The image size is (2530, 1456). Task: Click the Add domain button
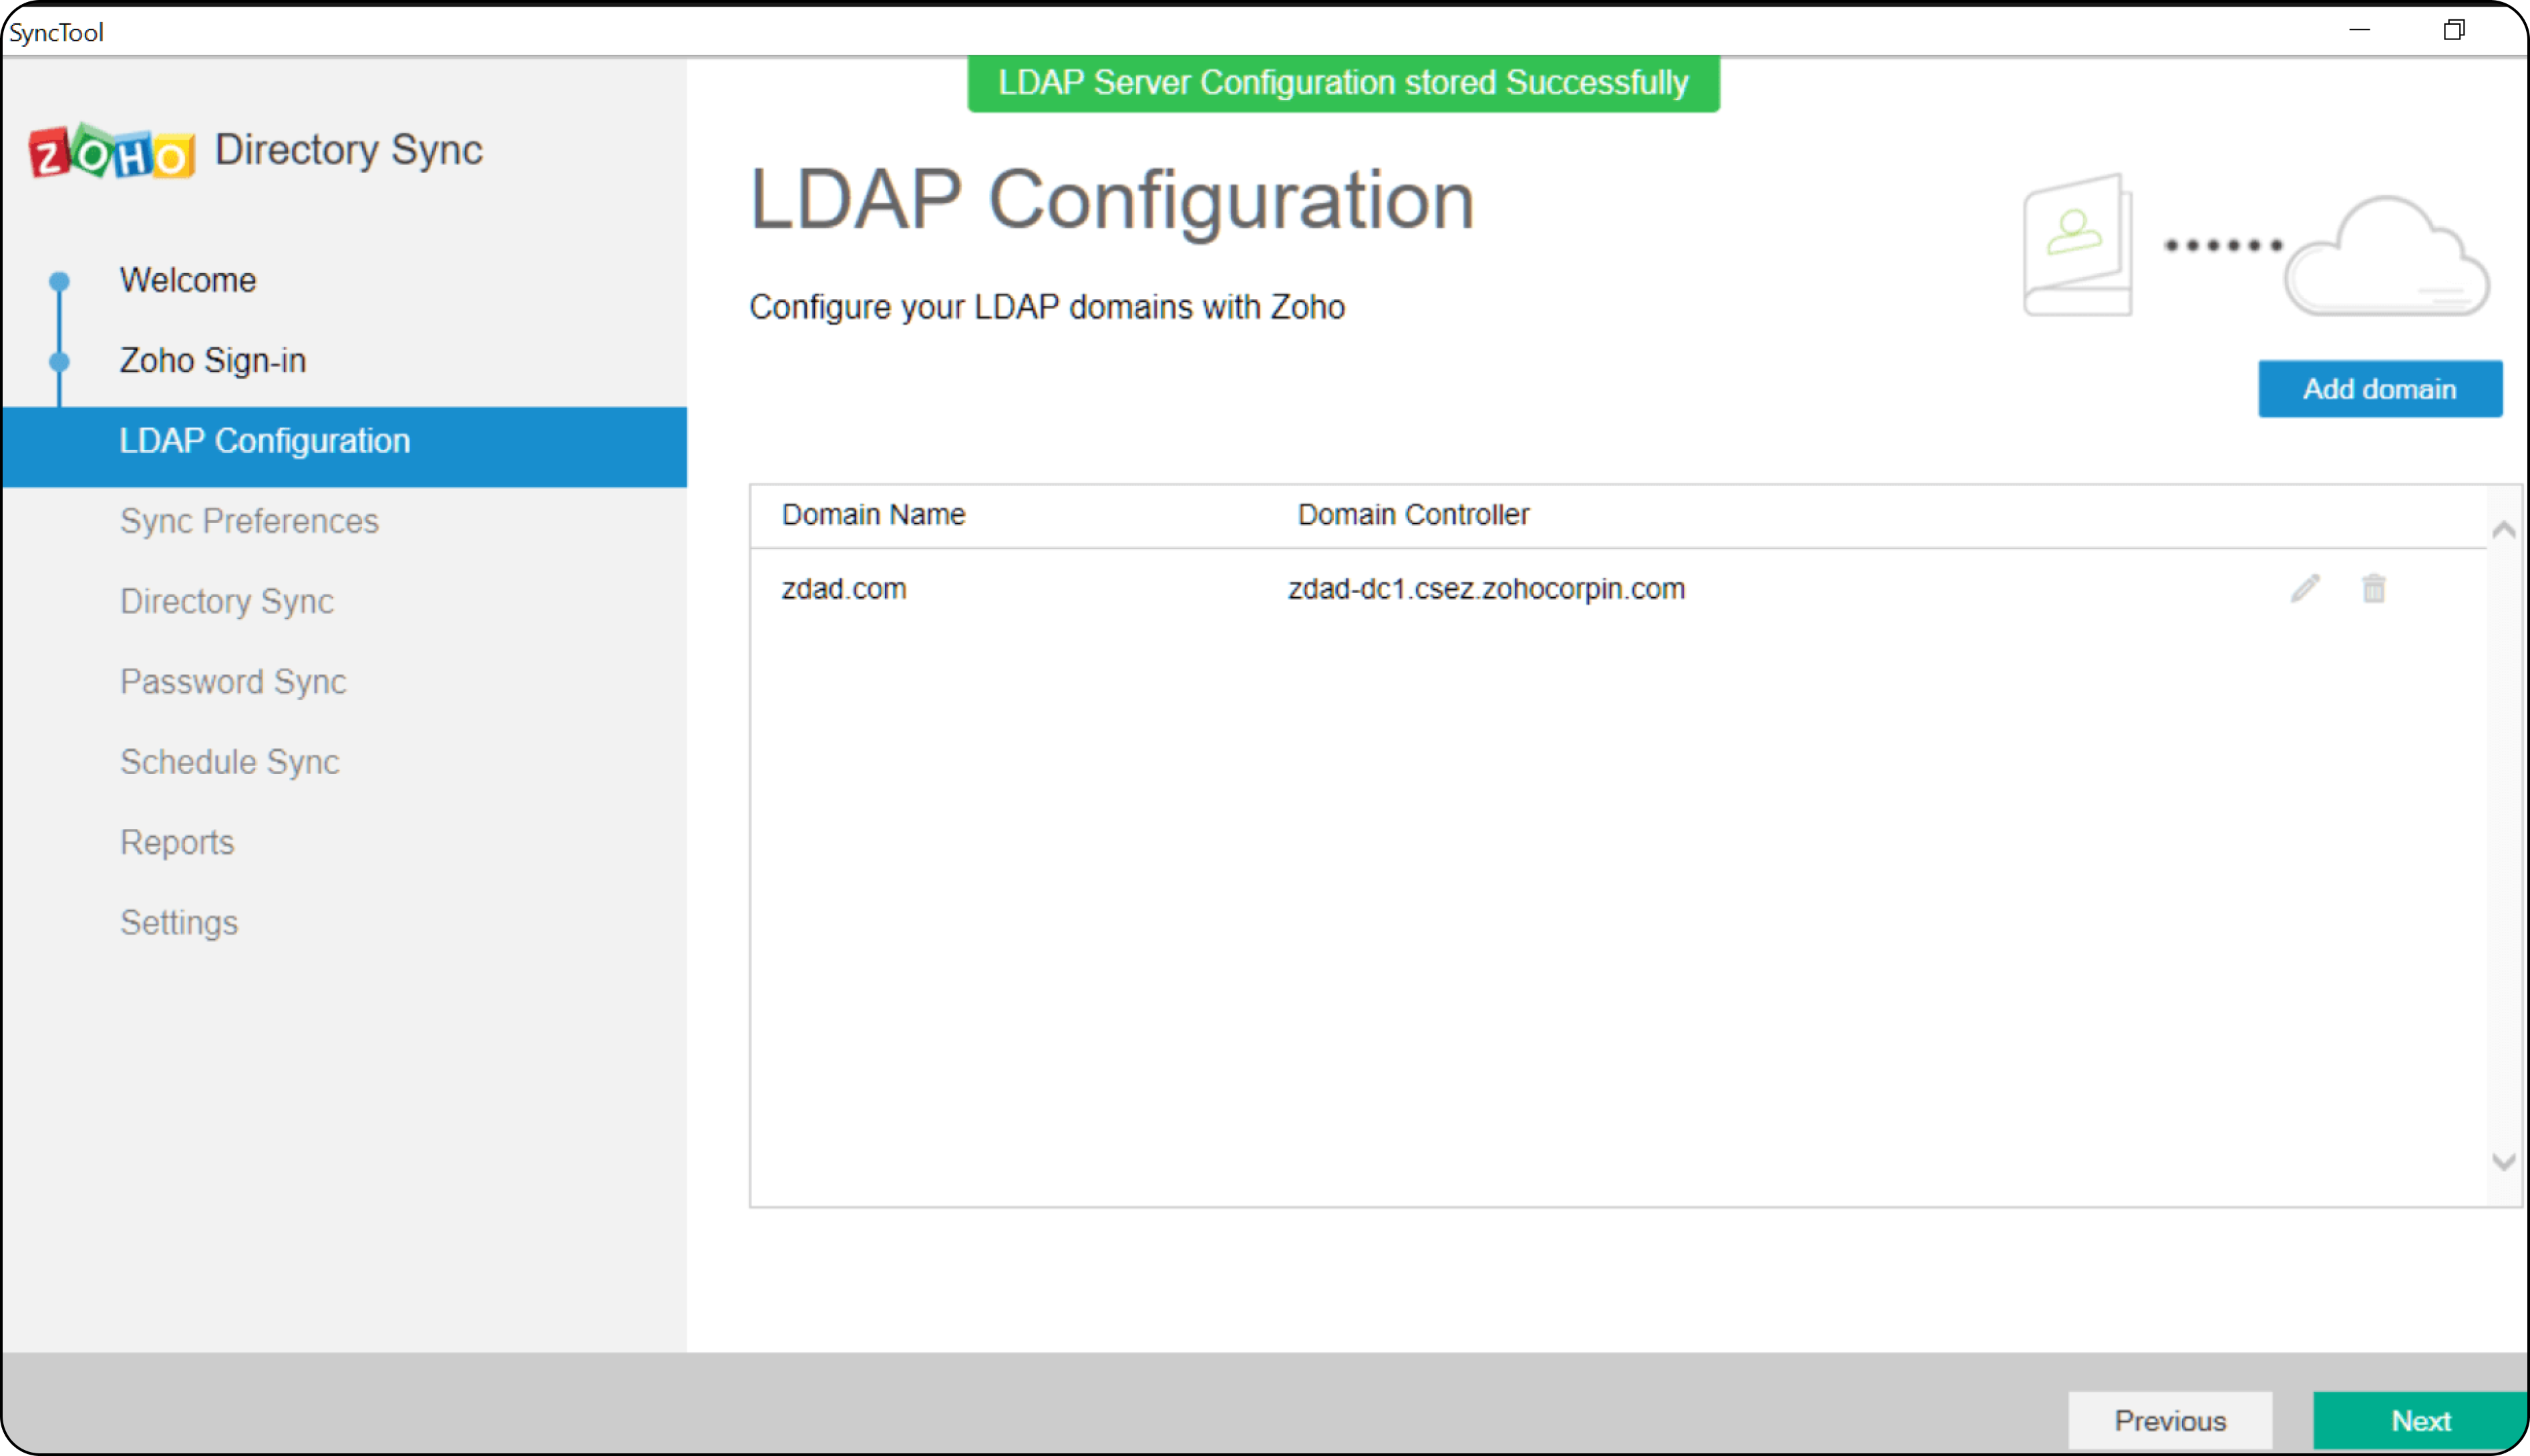[x=2379, y=389]
